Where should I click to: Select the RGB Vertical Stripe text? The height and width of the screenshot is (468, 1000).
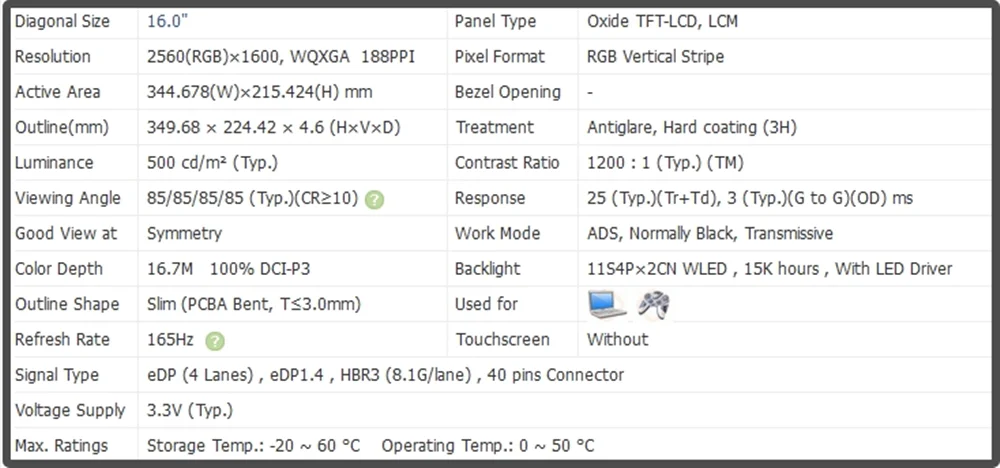[x=668, y=57]
